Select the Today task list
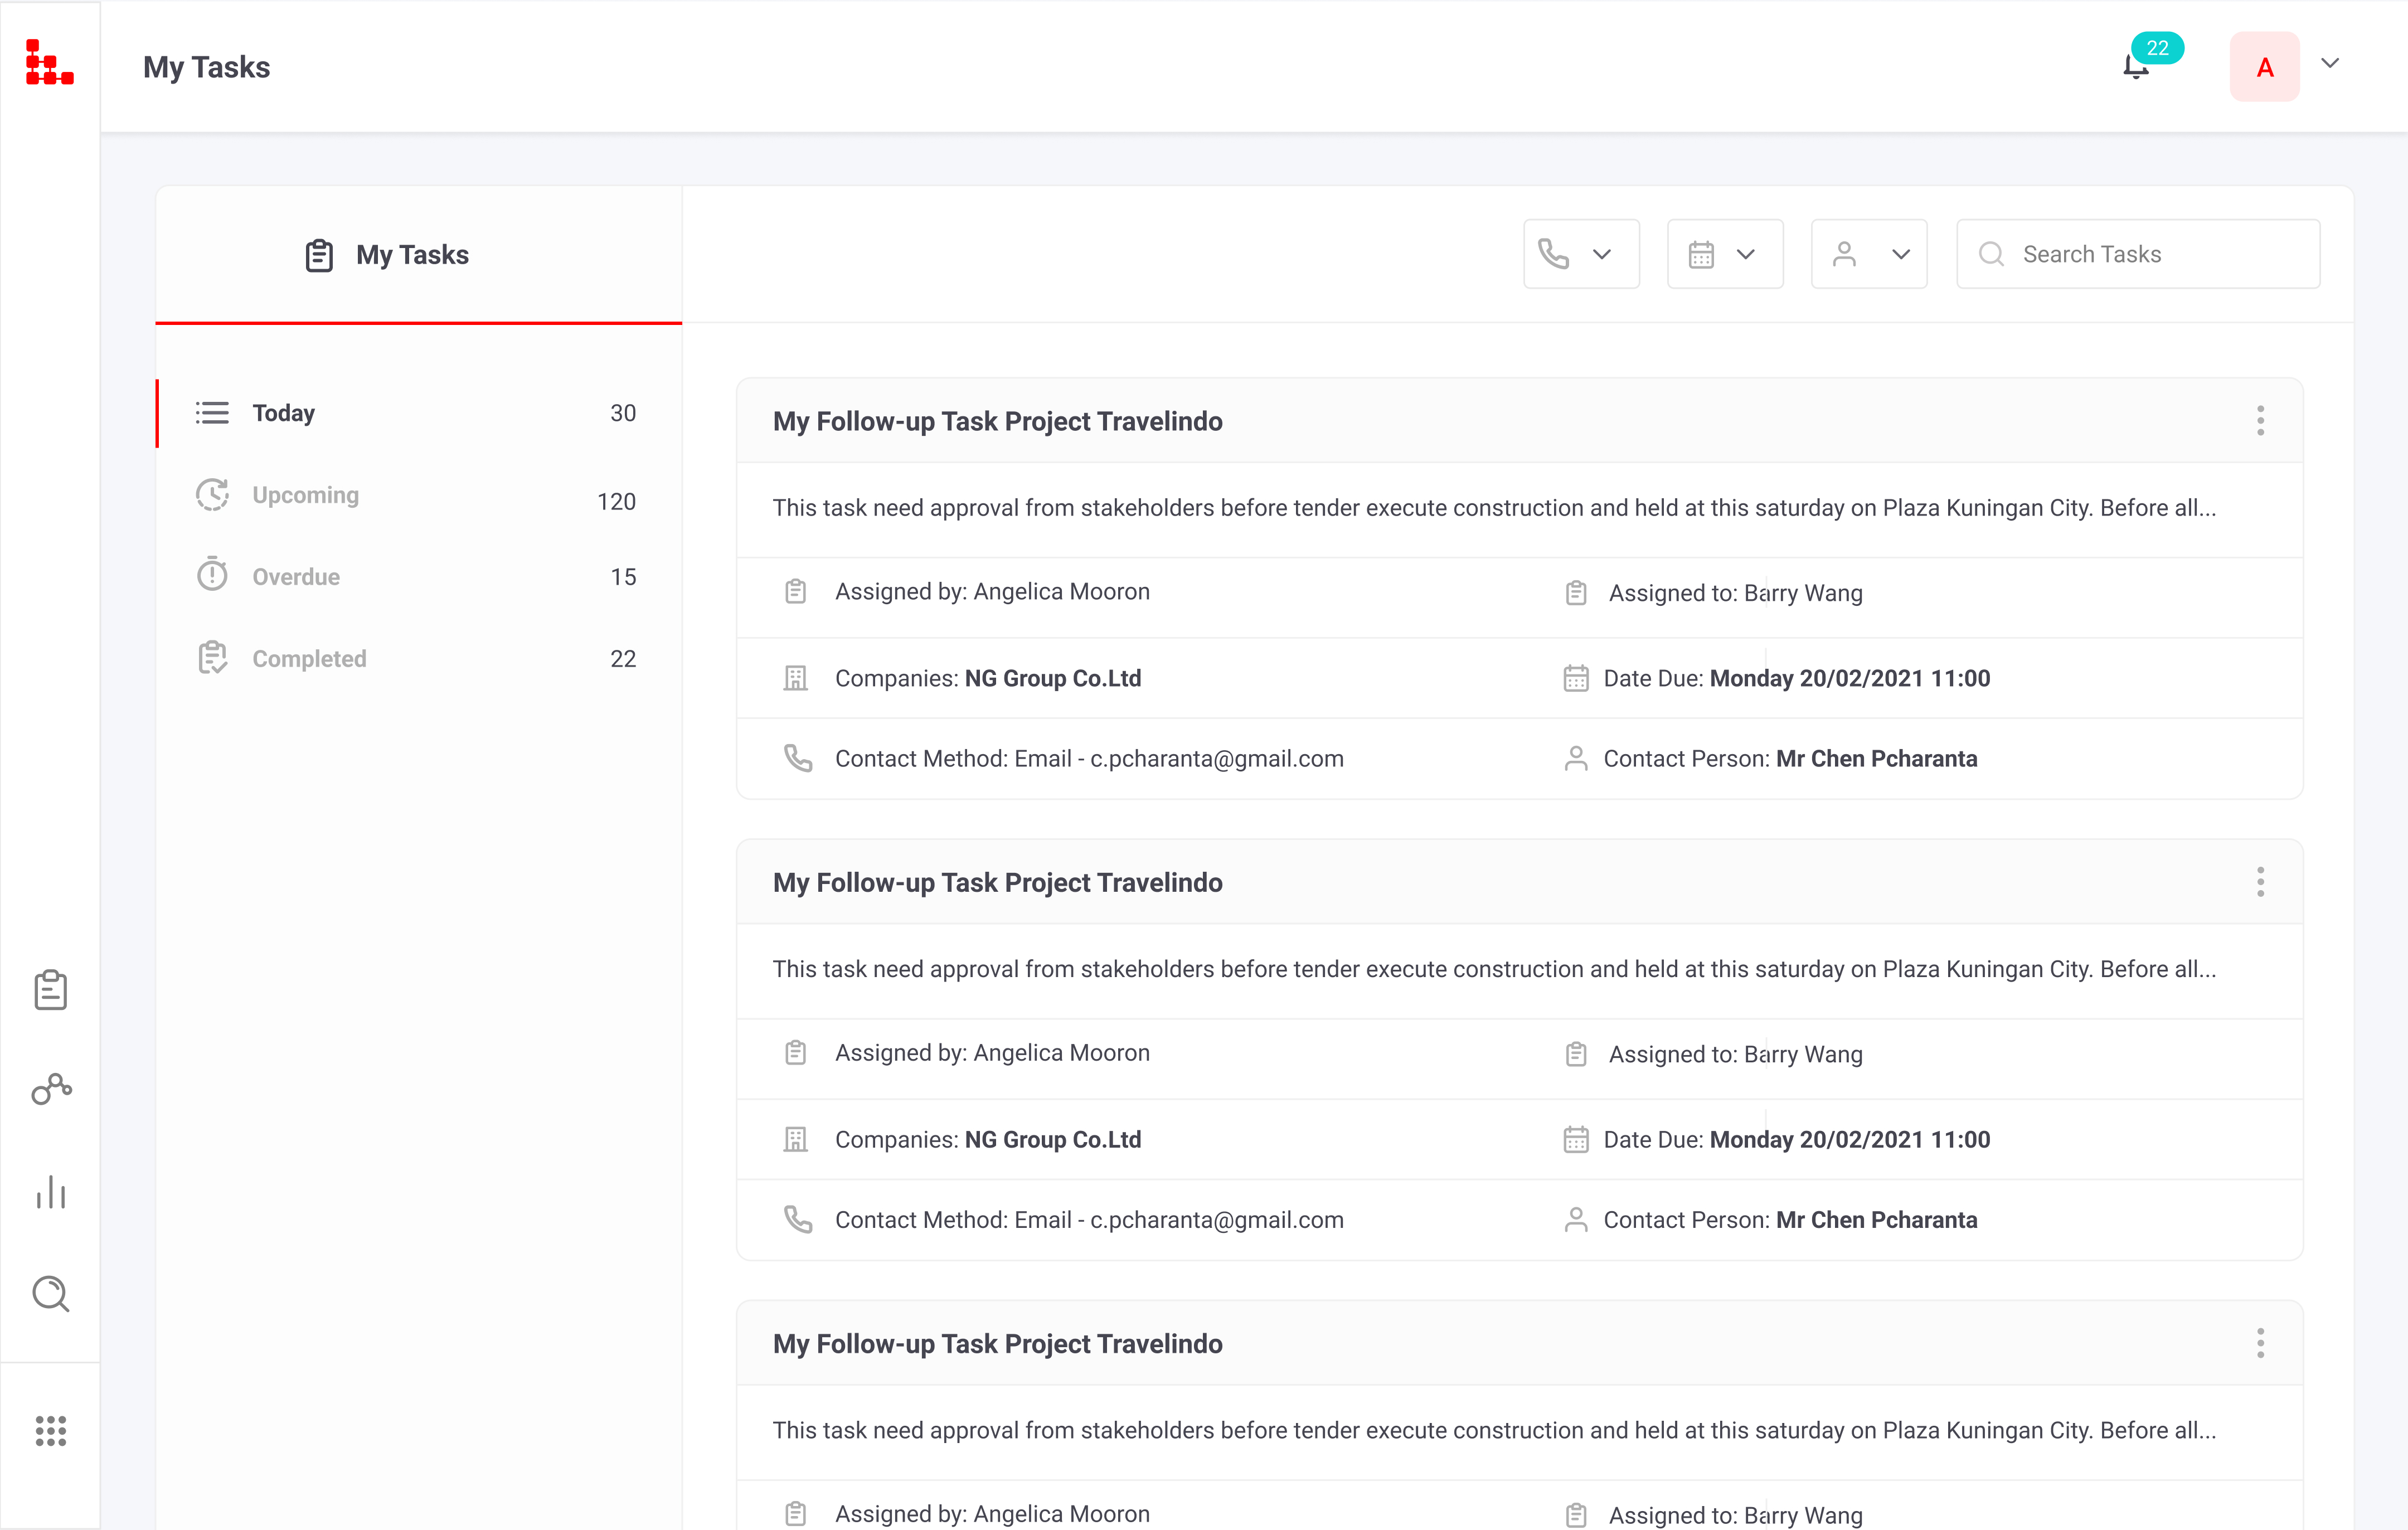 283,413
